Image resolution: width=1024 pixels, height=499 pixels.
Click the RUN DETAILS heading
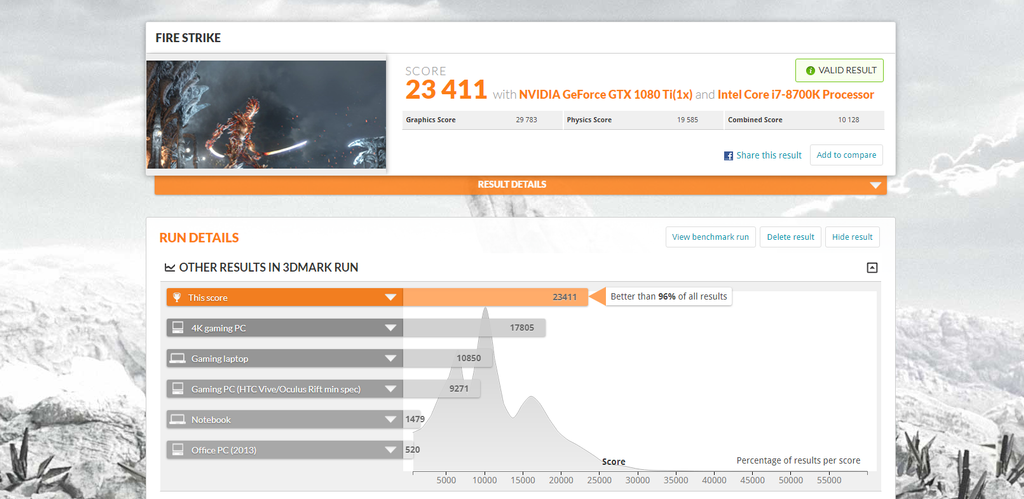click(199, 238)
